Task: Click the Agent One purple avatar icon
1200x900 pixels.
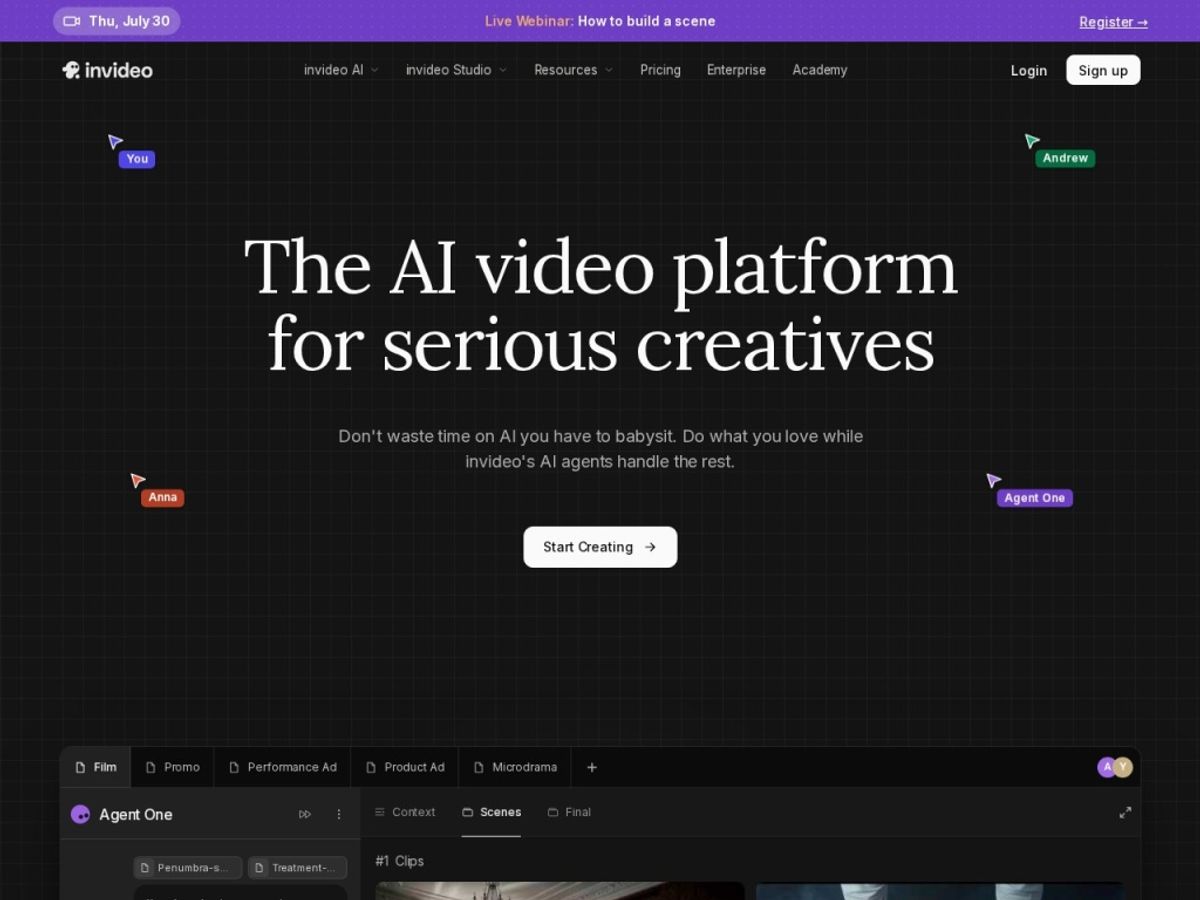Action: pyautogui.click(x=81, y=815)
